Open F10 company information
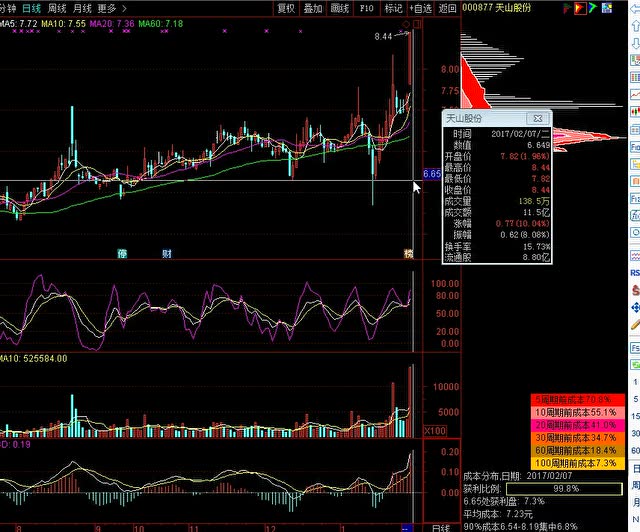 tap(367, 8)
